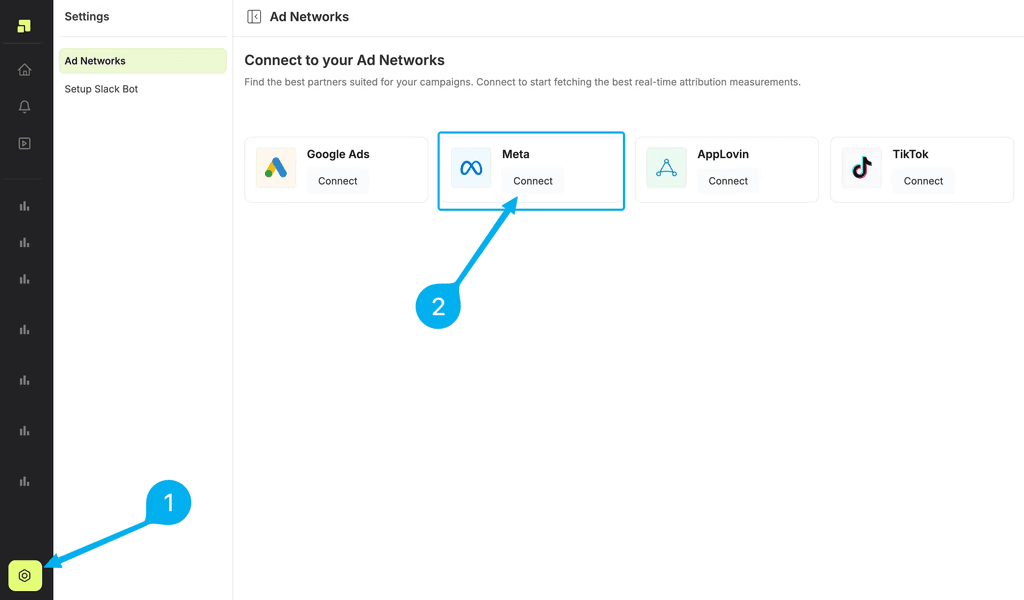Connect the Google Ads network
The width and height of the screenshot is (1024, 600).
point(338,181)
